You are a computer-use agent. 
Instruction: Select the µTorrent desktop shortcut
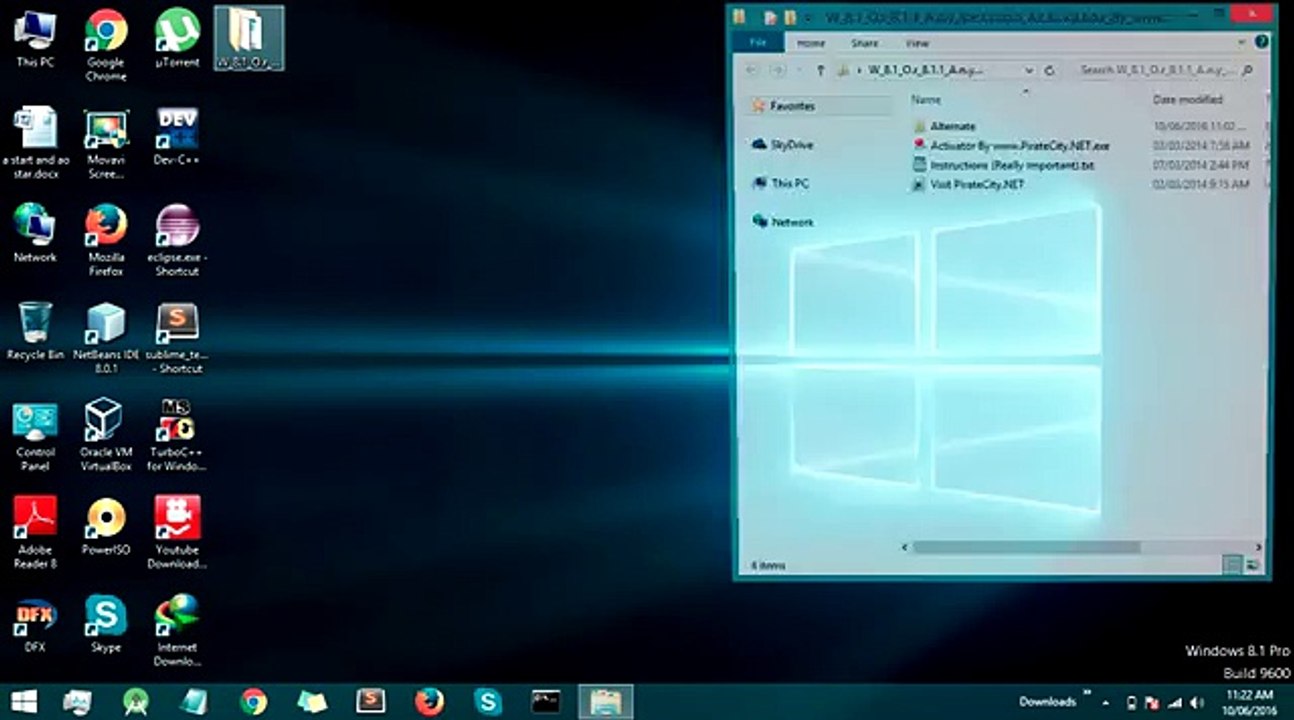[x=177, y=38]
